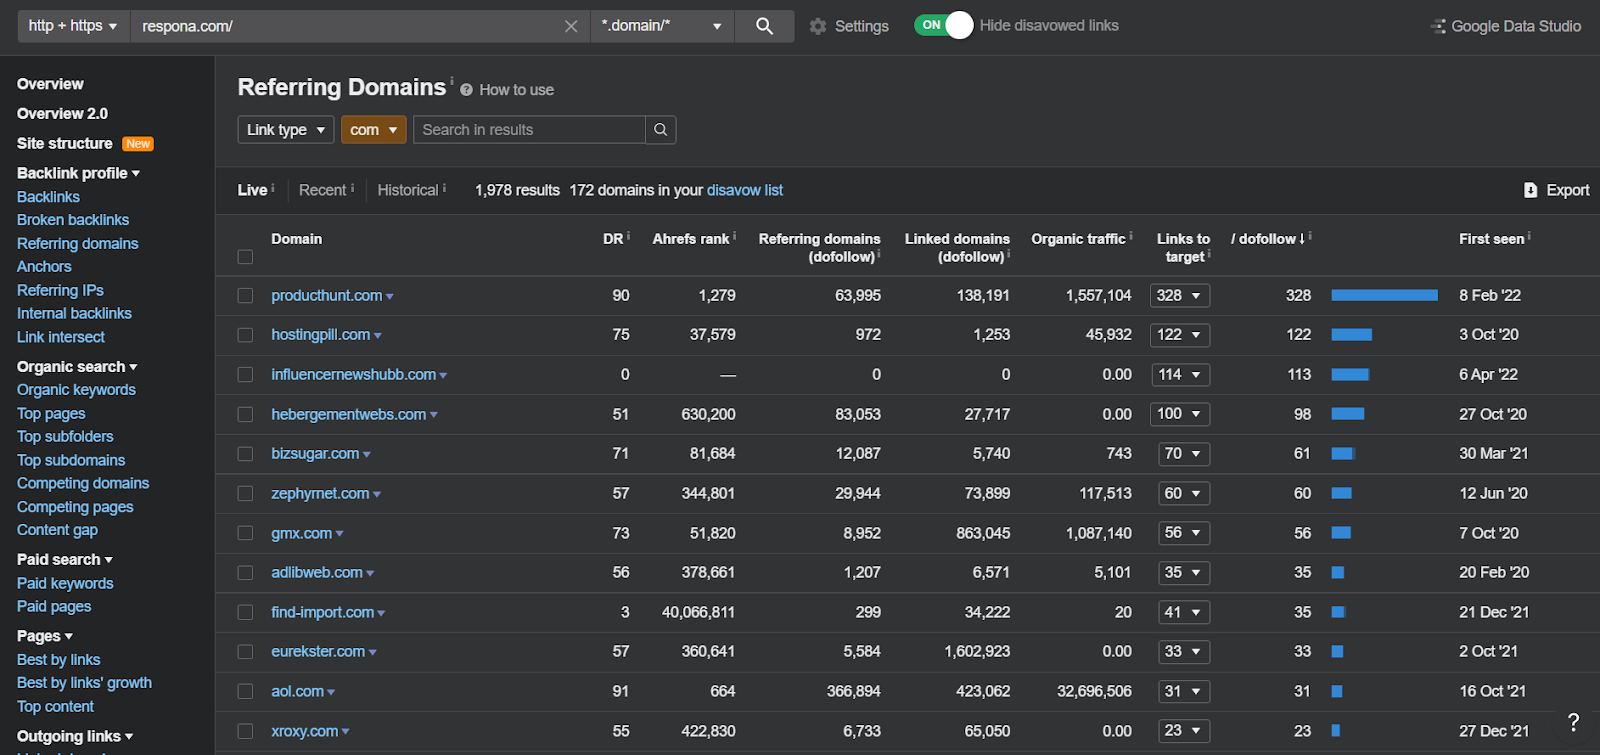Open Overview in the sidebar
The image size is (1600, 755).
click(x=50, y=84)
